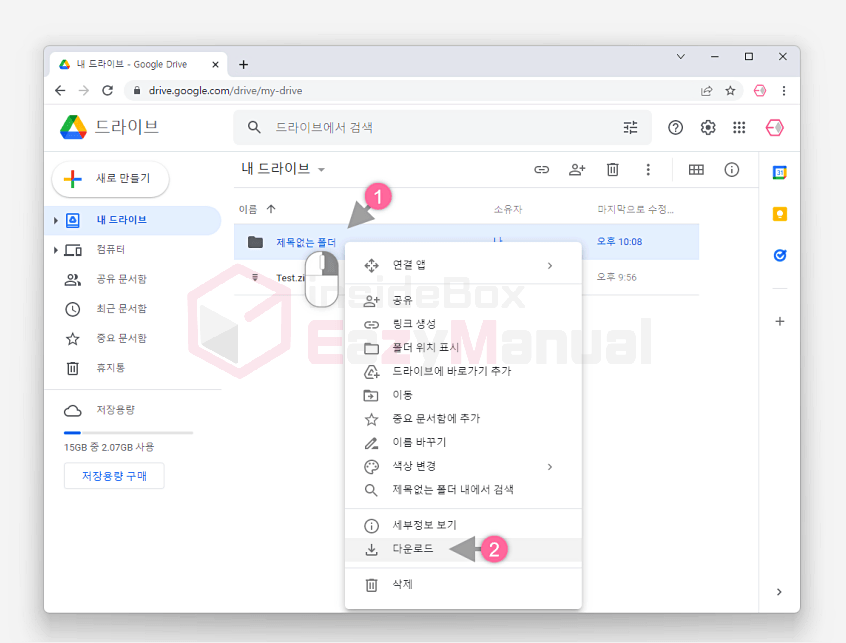Choose 중요 문서함에 추가 menu item
This screenshot has height=643, width=846.
coord(463,419)
